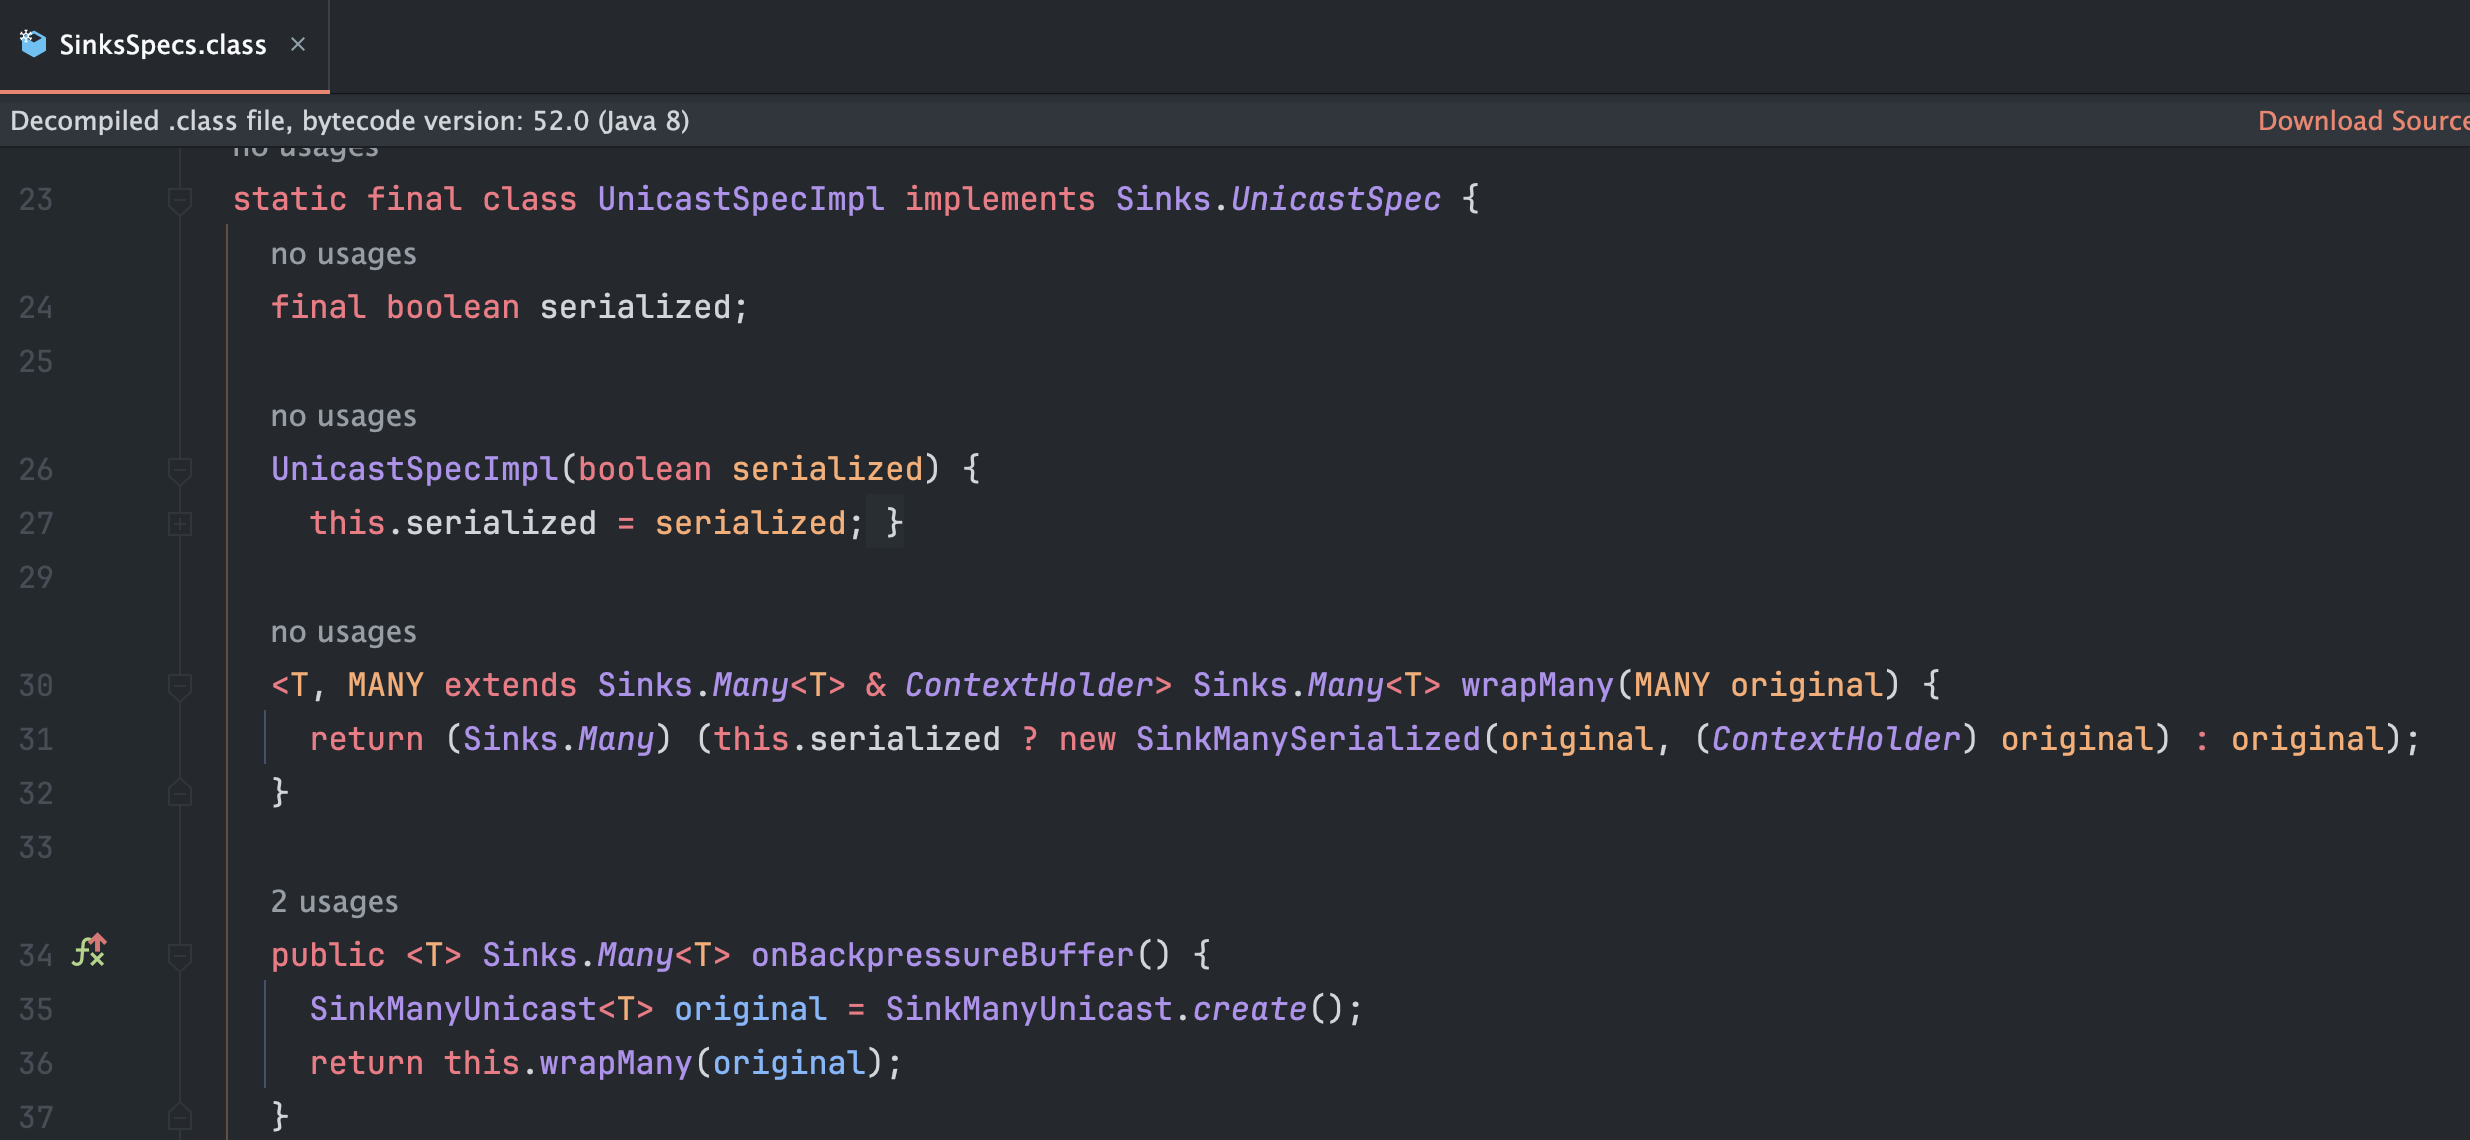Click the UnicastSpec interface name on line 23
2470x1140 pixels.
click(x=1335, y=200)
